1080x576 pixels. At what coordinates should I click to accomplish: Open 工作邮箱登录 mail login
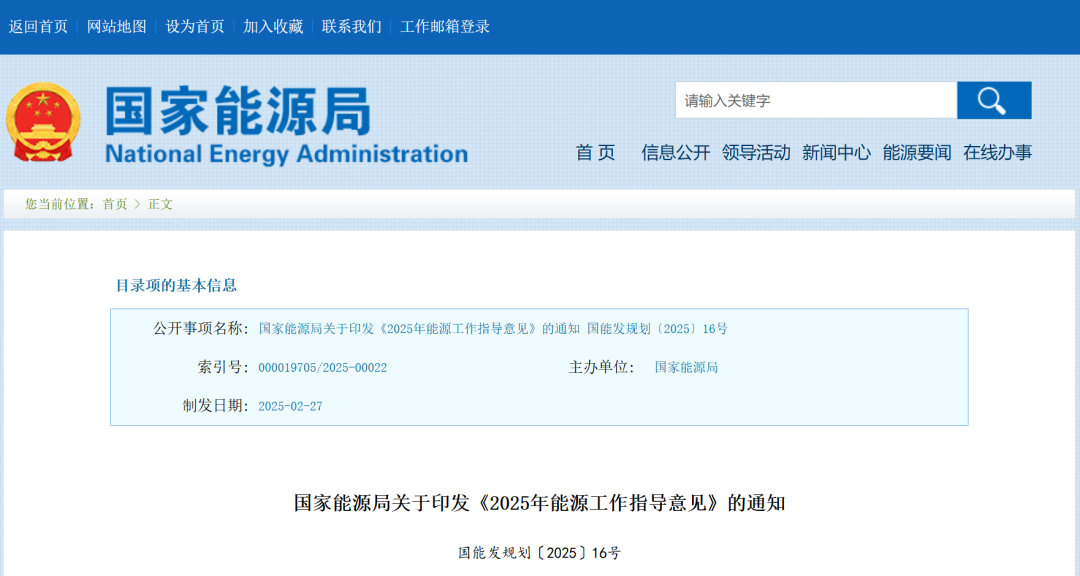pos(444,26)
